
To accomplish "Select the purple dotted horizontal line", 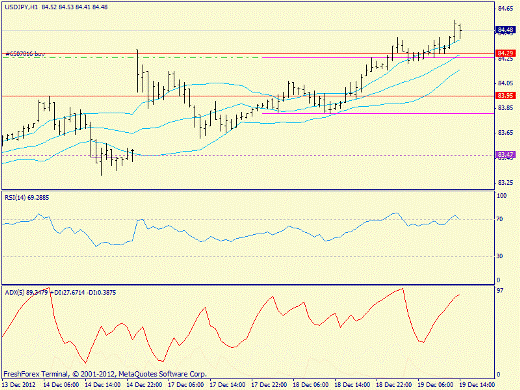I will (248, 155).
